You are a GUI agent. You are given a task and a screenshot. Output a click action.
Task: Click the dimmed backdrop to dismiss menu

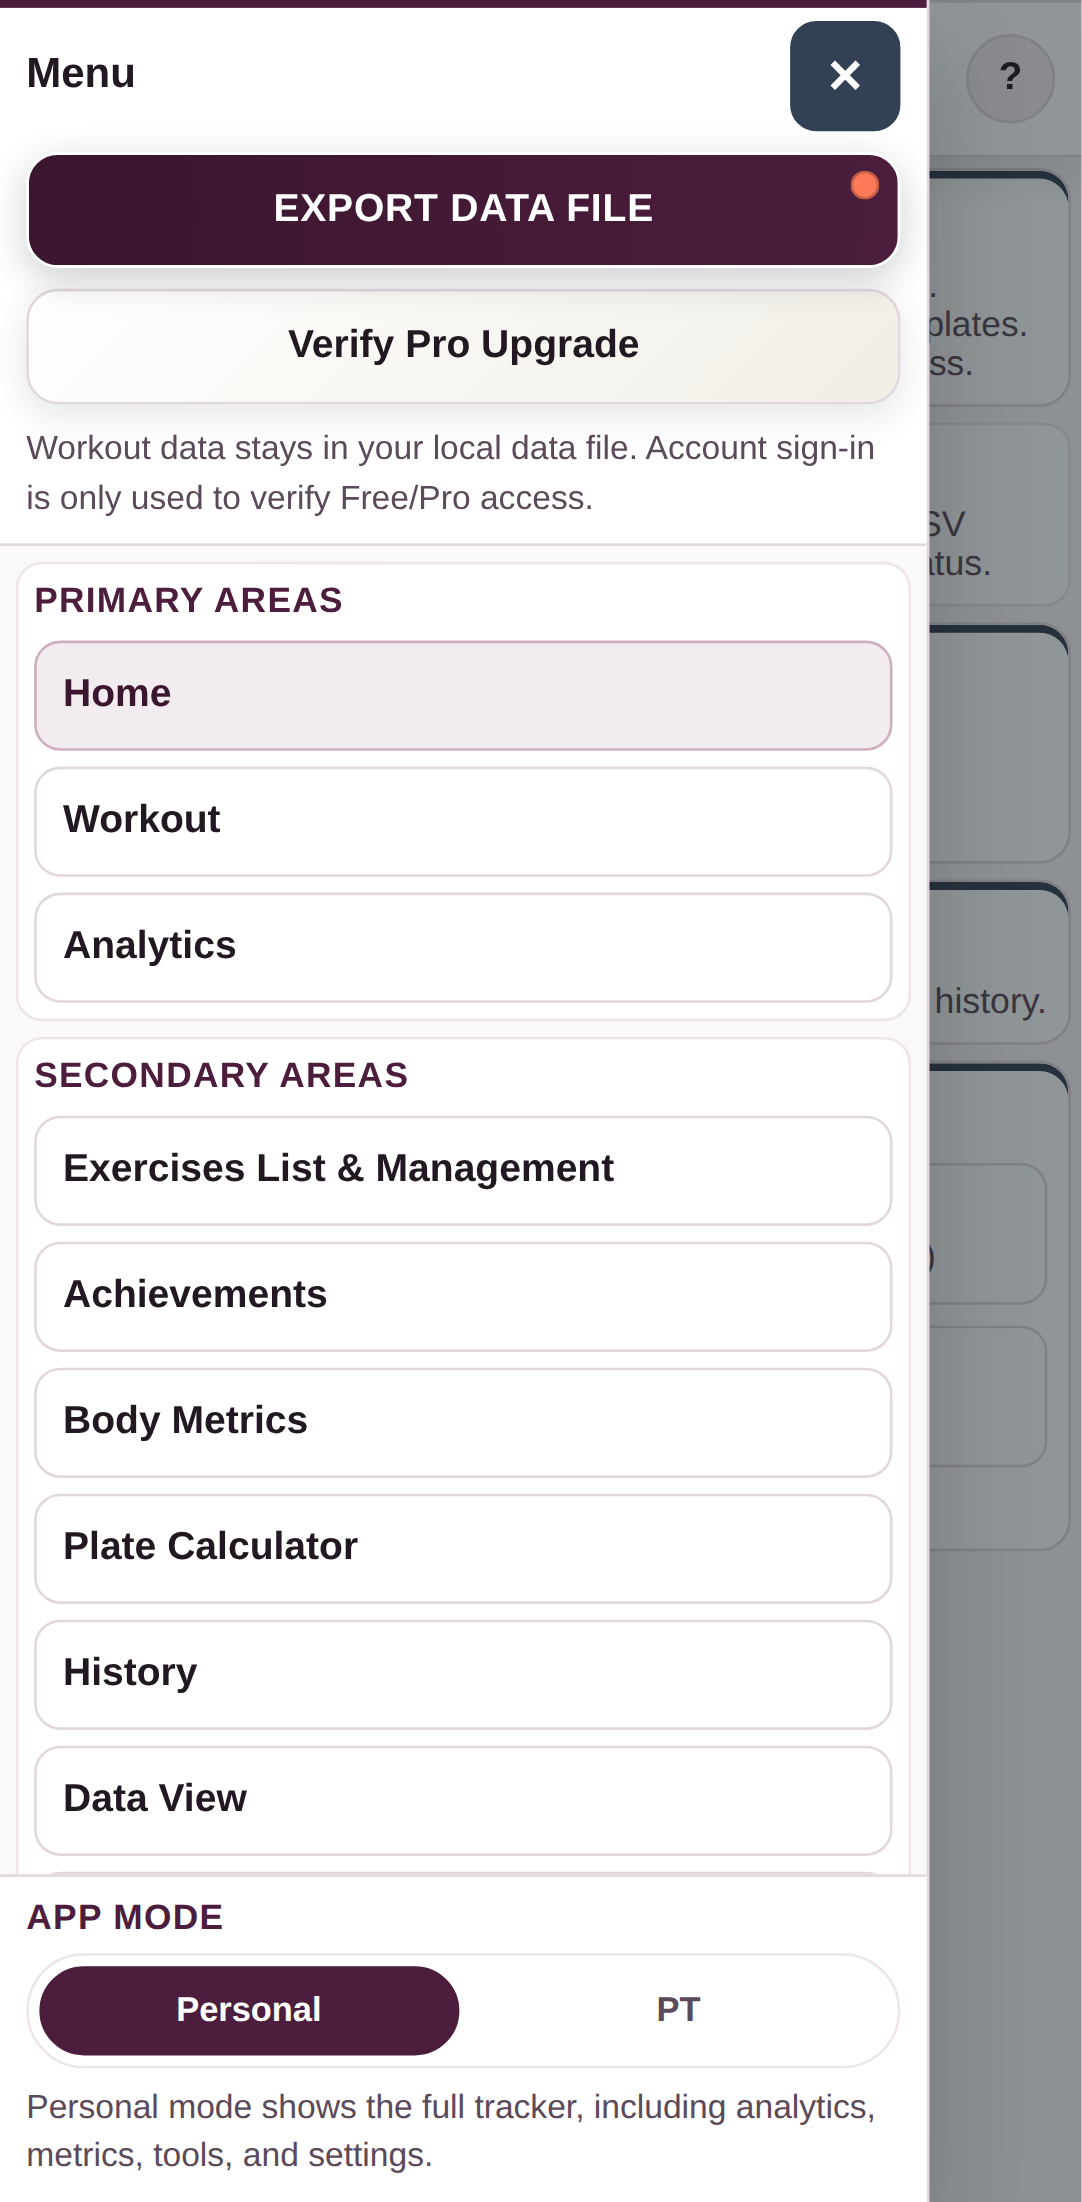(1005, 1800)
